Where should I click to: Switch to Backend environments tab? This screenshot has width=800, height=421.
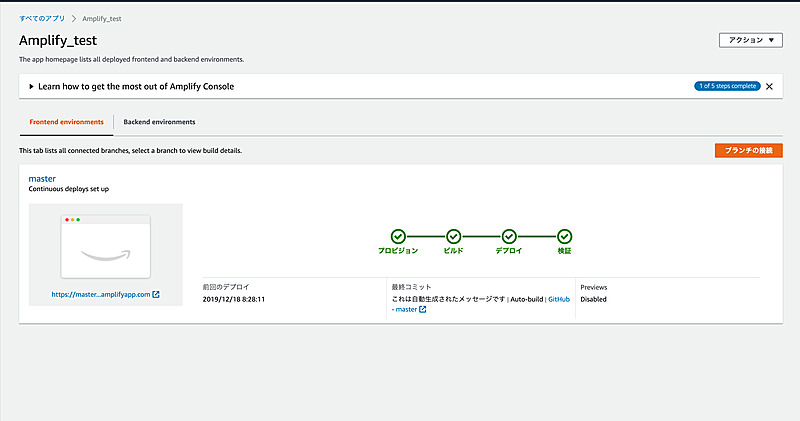pyautogui.click(x=159, y=122)
